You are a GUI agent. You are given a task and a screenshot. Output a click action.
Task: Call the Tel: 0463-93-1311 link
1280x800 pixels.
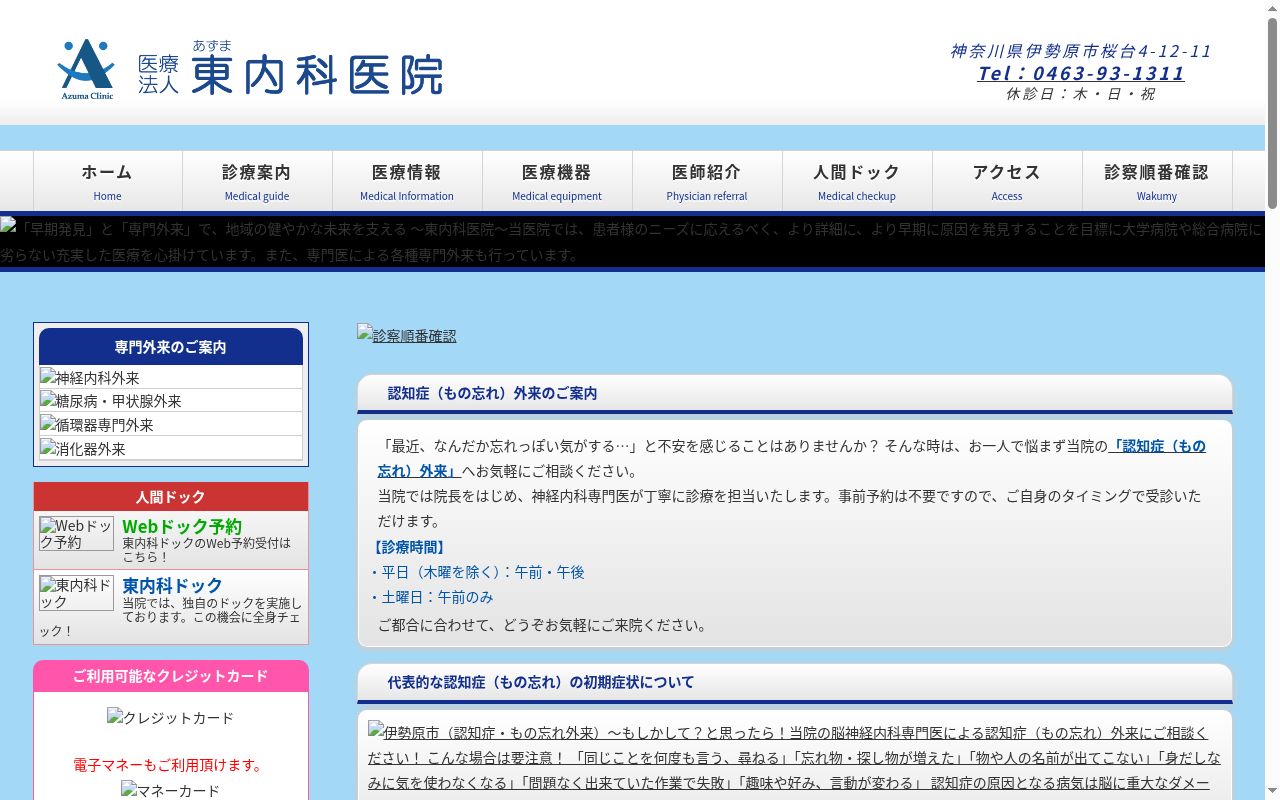(1080, 73)
